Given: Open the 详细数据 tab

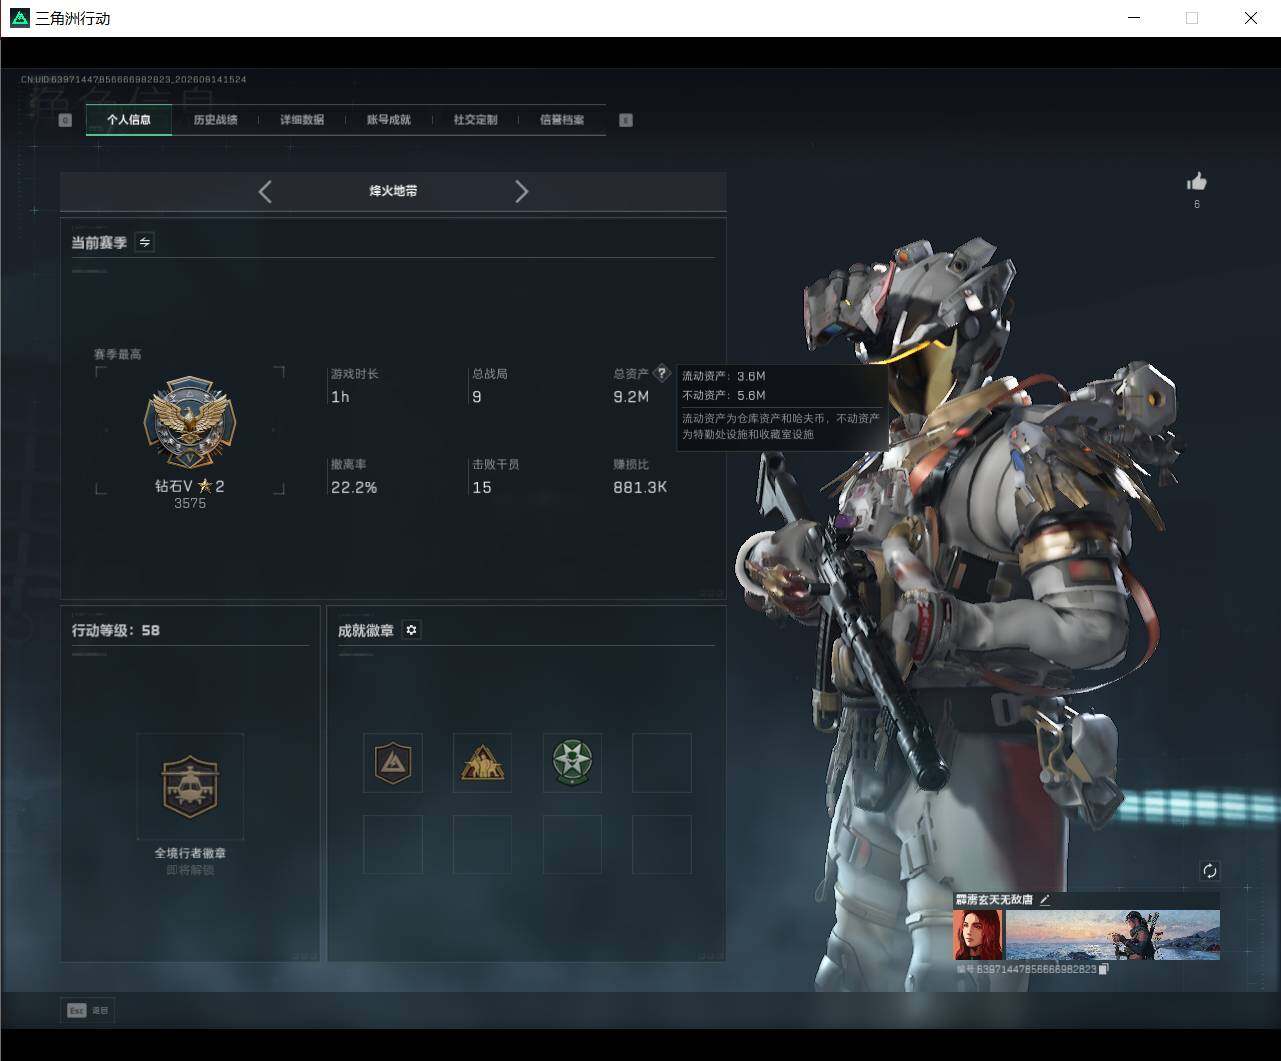Looking at the screenshot, I should (302, 120).
